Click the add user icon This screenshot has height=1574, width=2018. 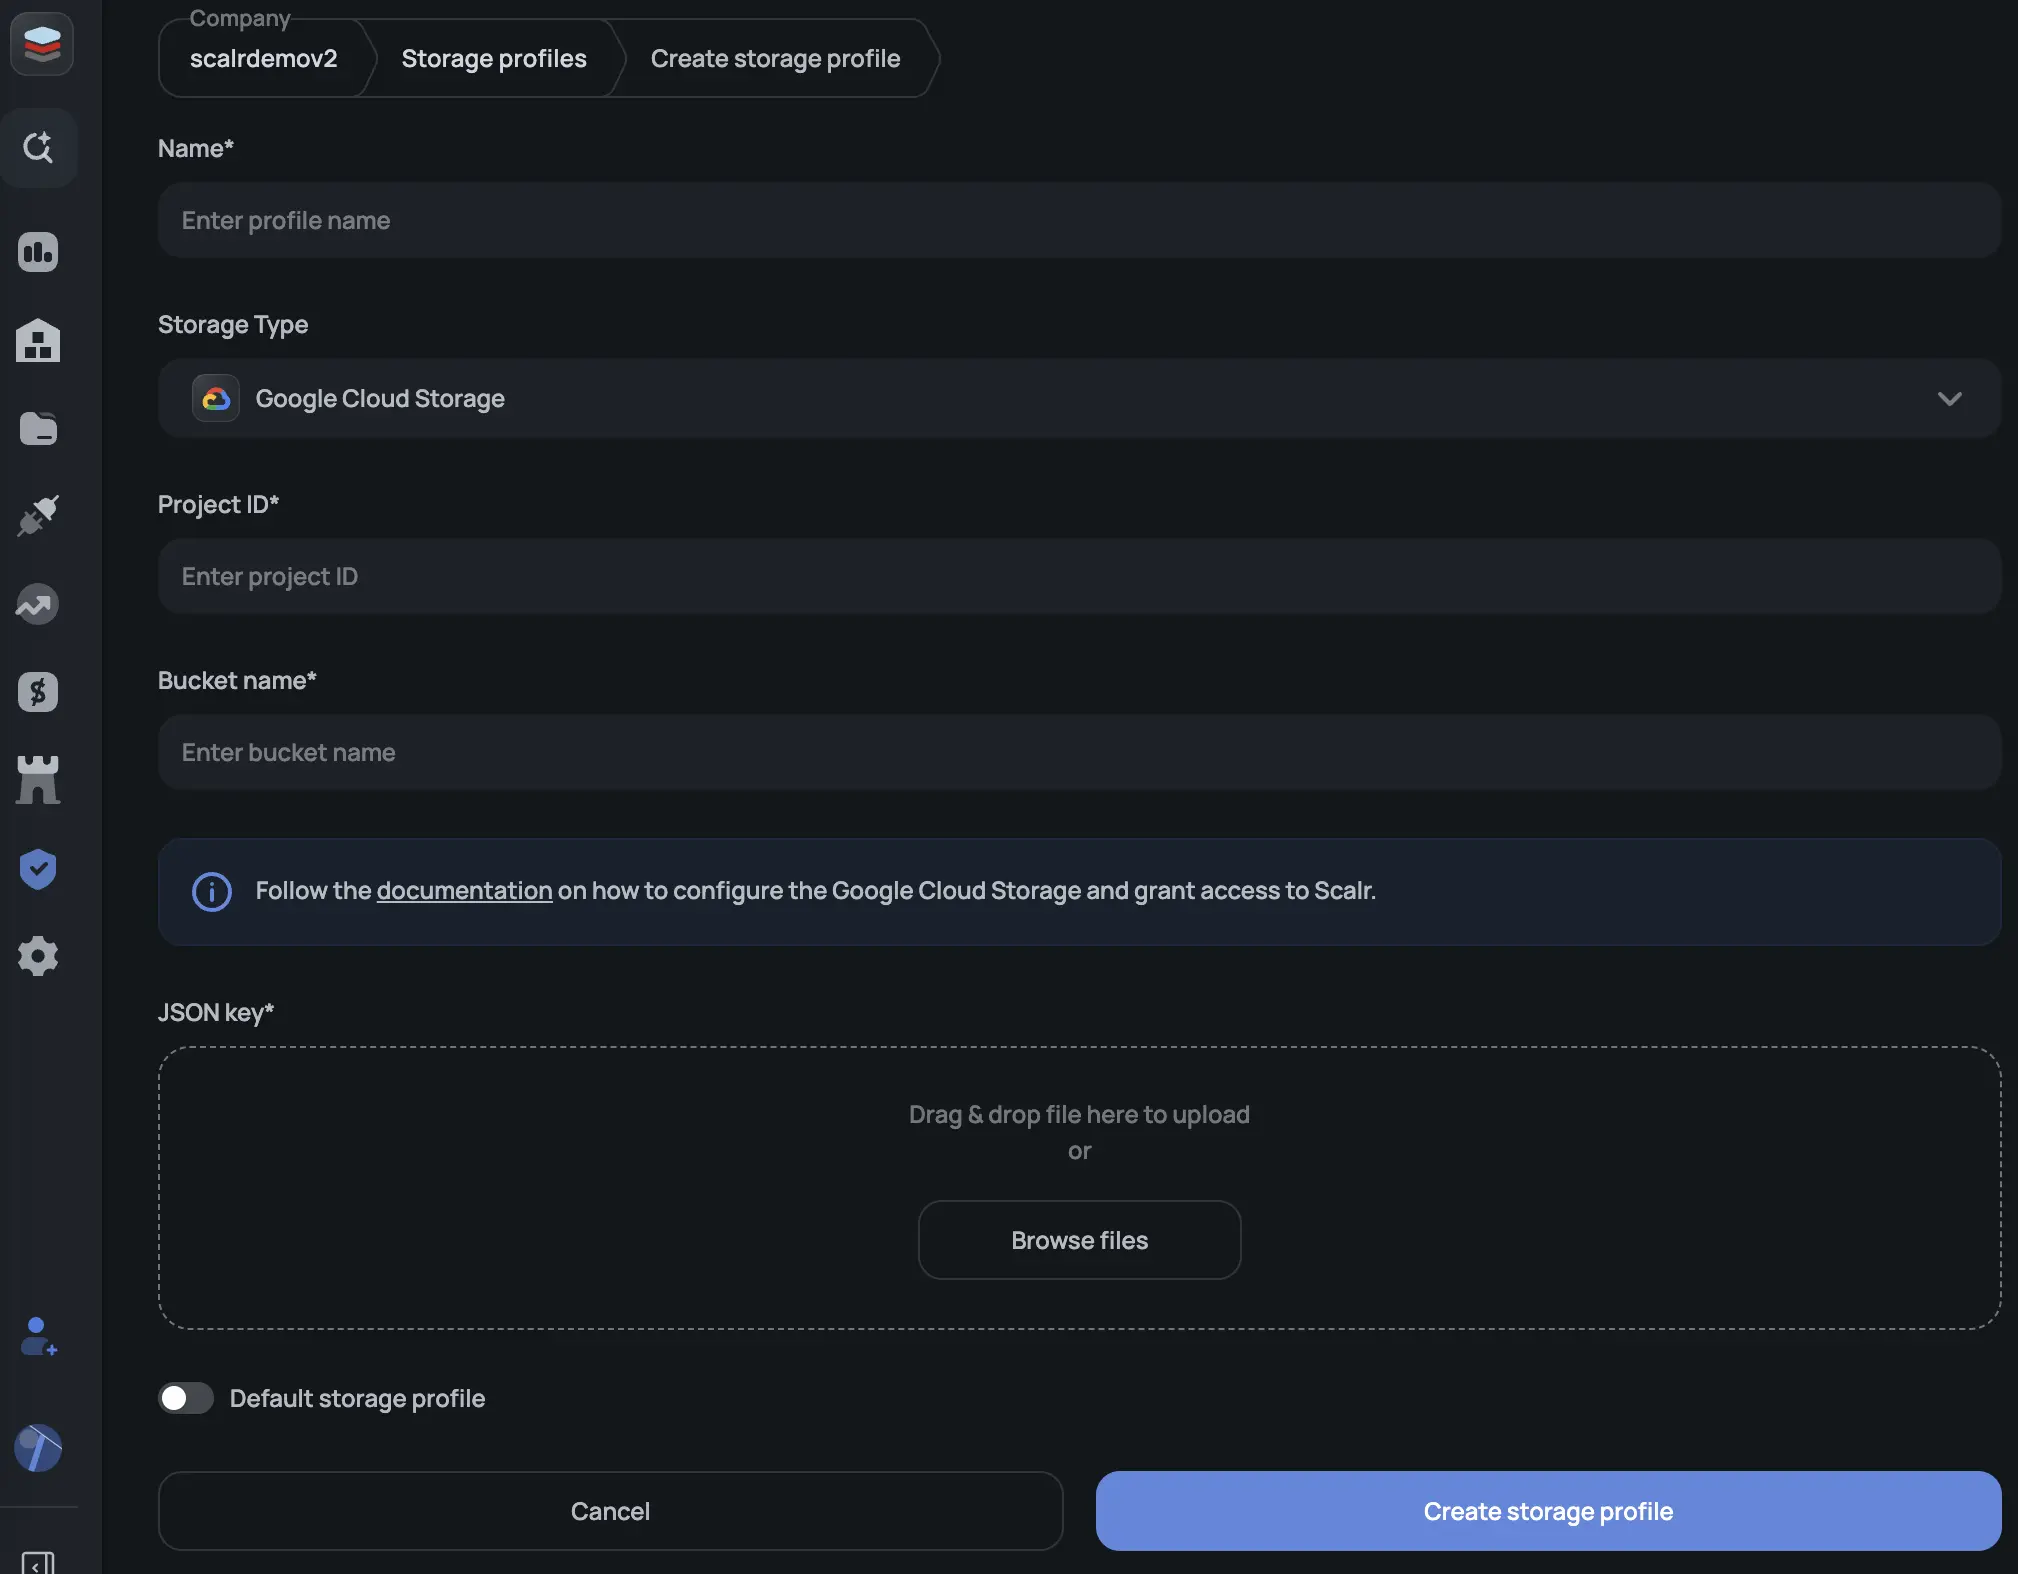point(38,1336)
